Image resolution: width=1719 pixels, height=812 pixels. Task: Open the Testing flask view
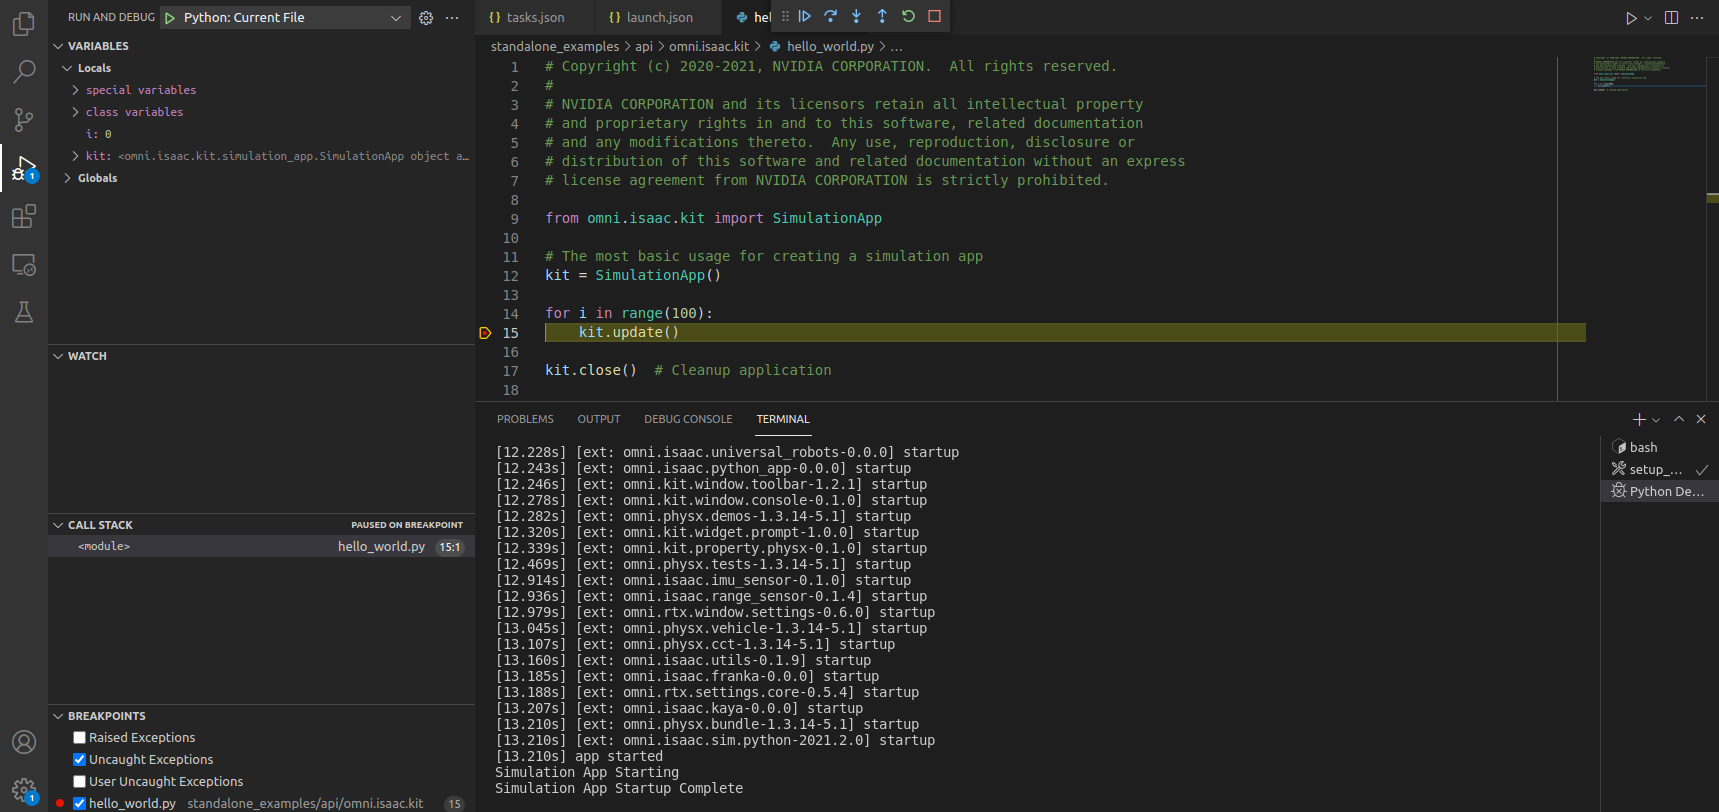coord(24,313)
